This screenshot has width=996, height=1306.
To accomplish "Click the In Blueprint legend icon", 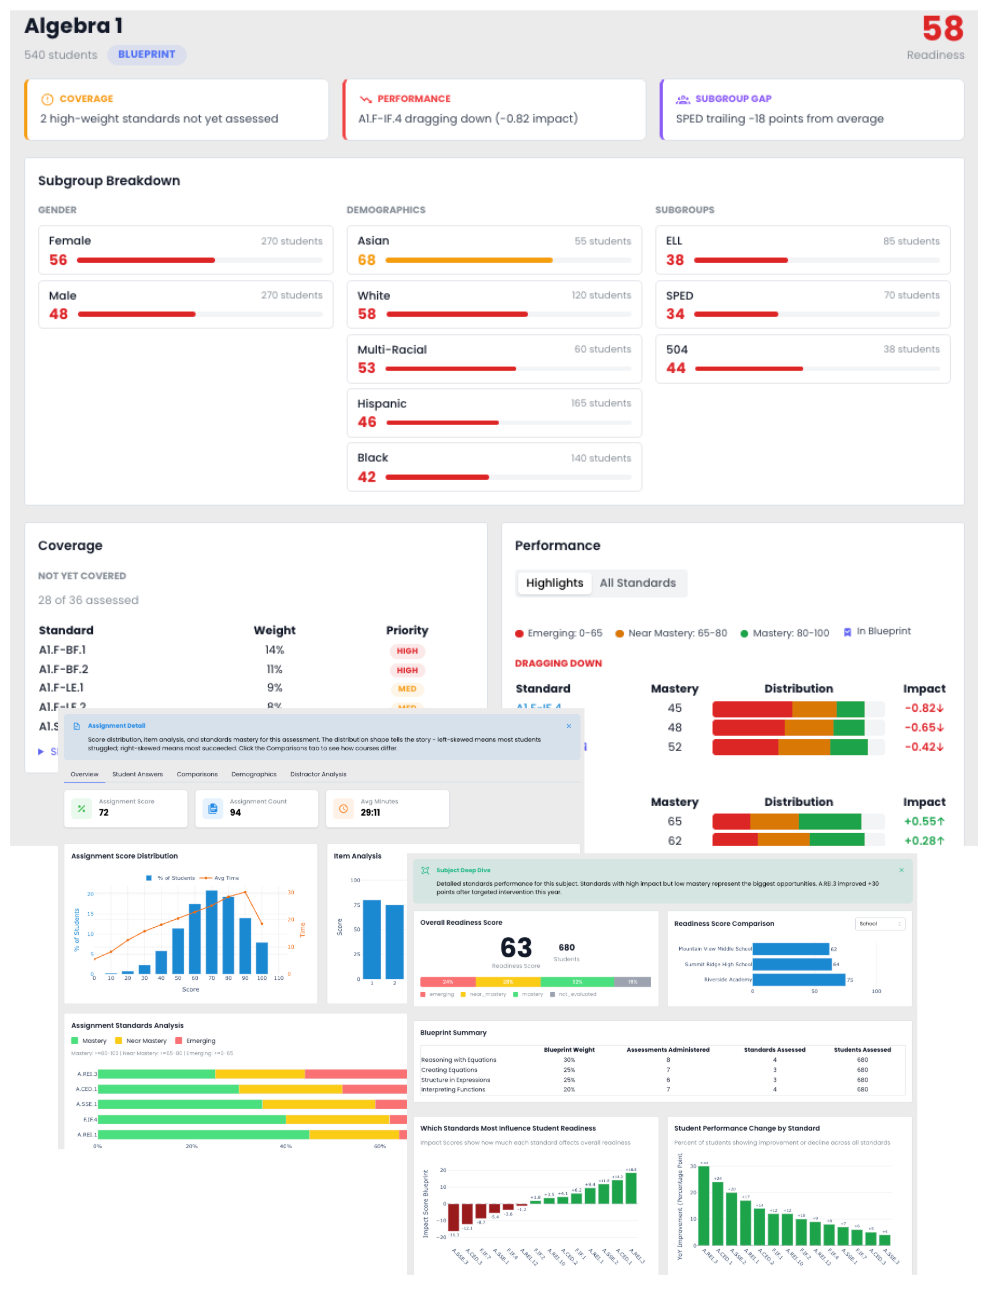I will (847, 632).
